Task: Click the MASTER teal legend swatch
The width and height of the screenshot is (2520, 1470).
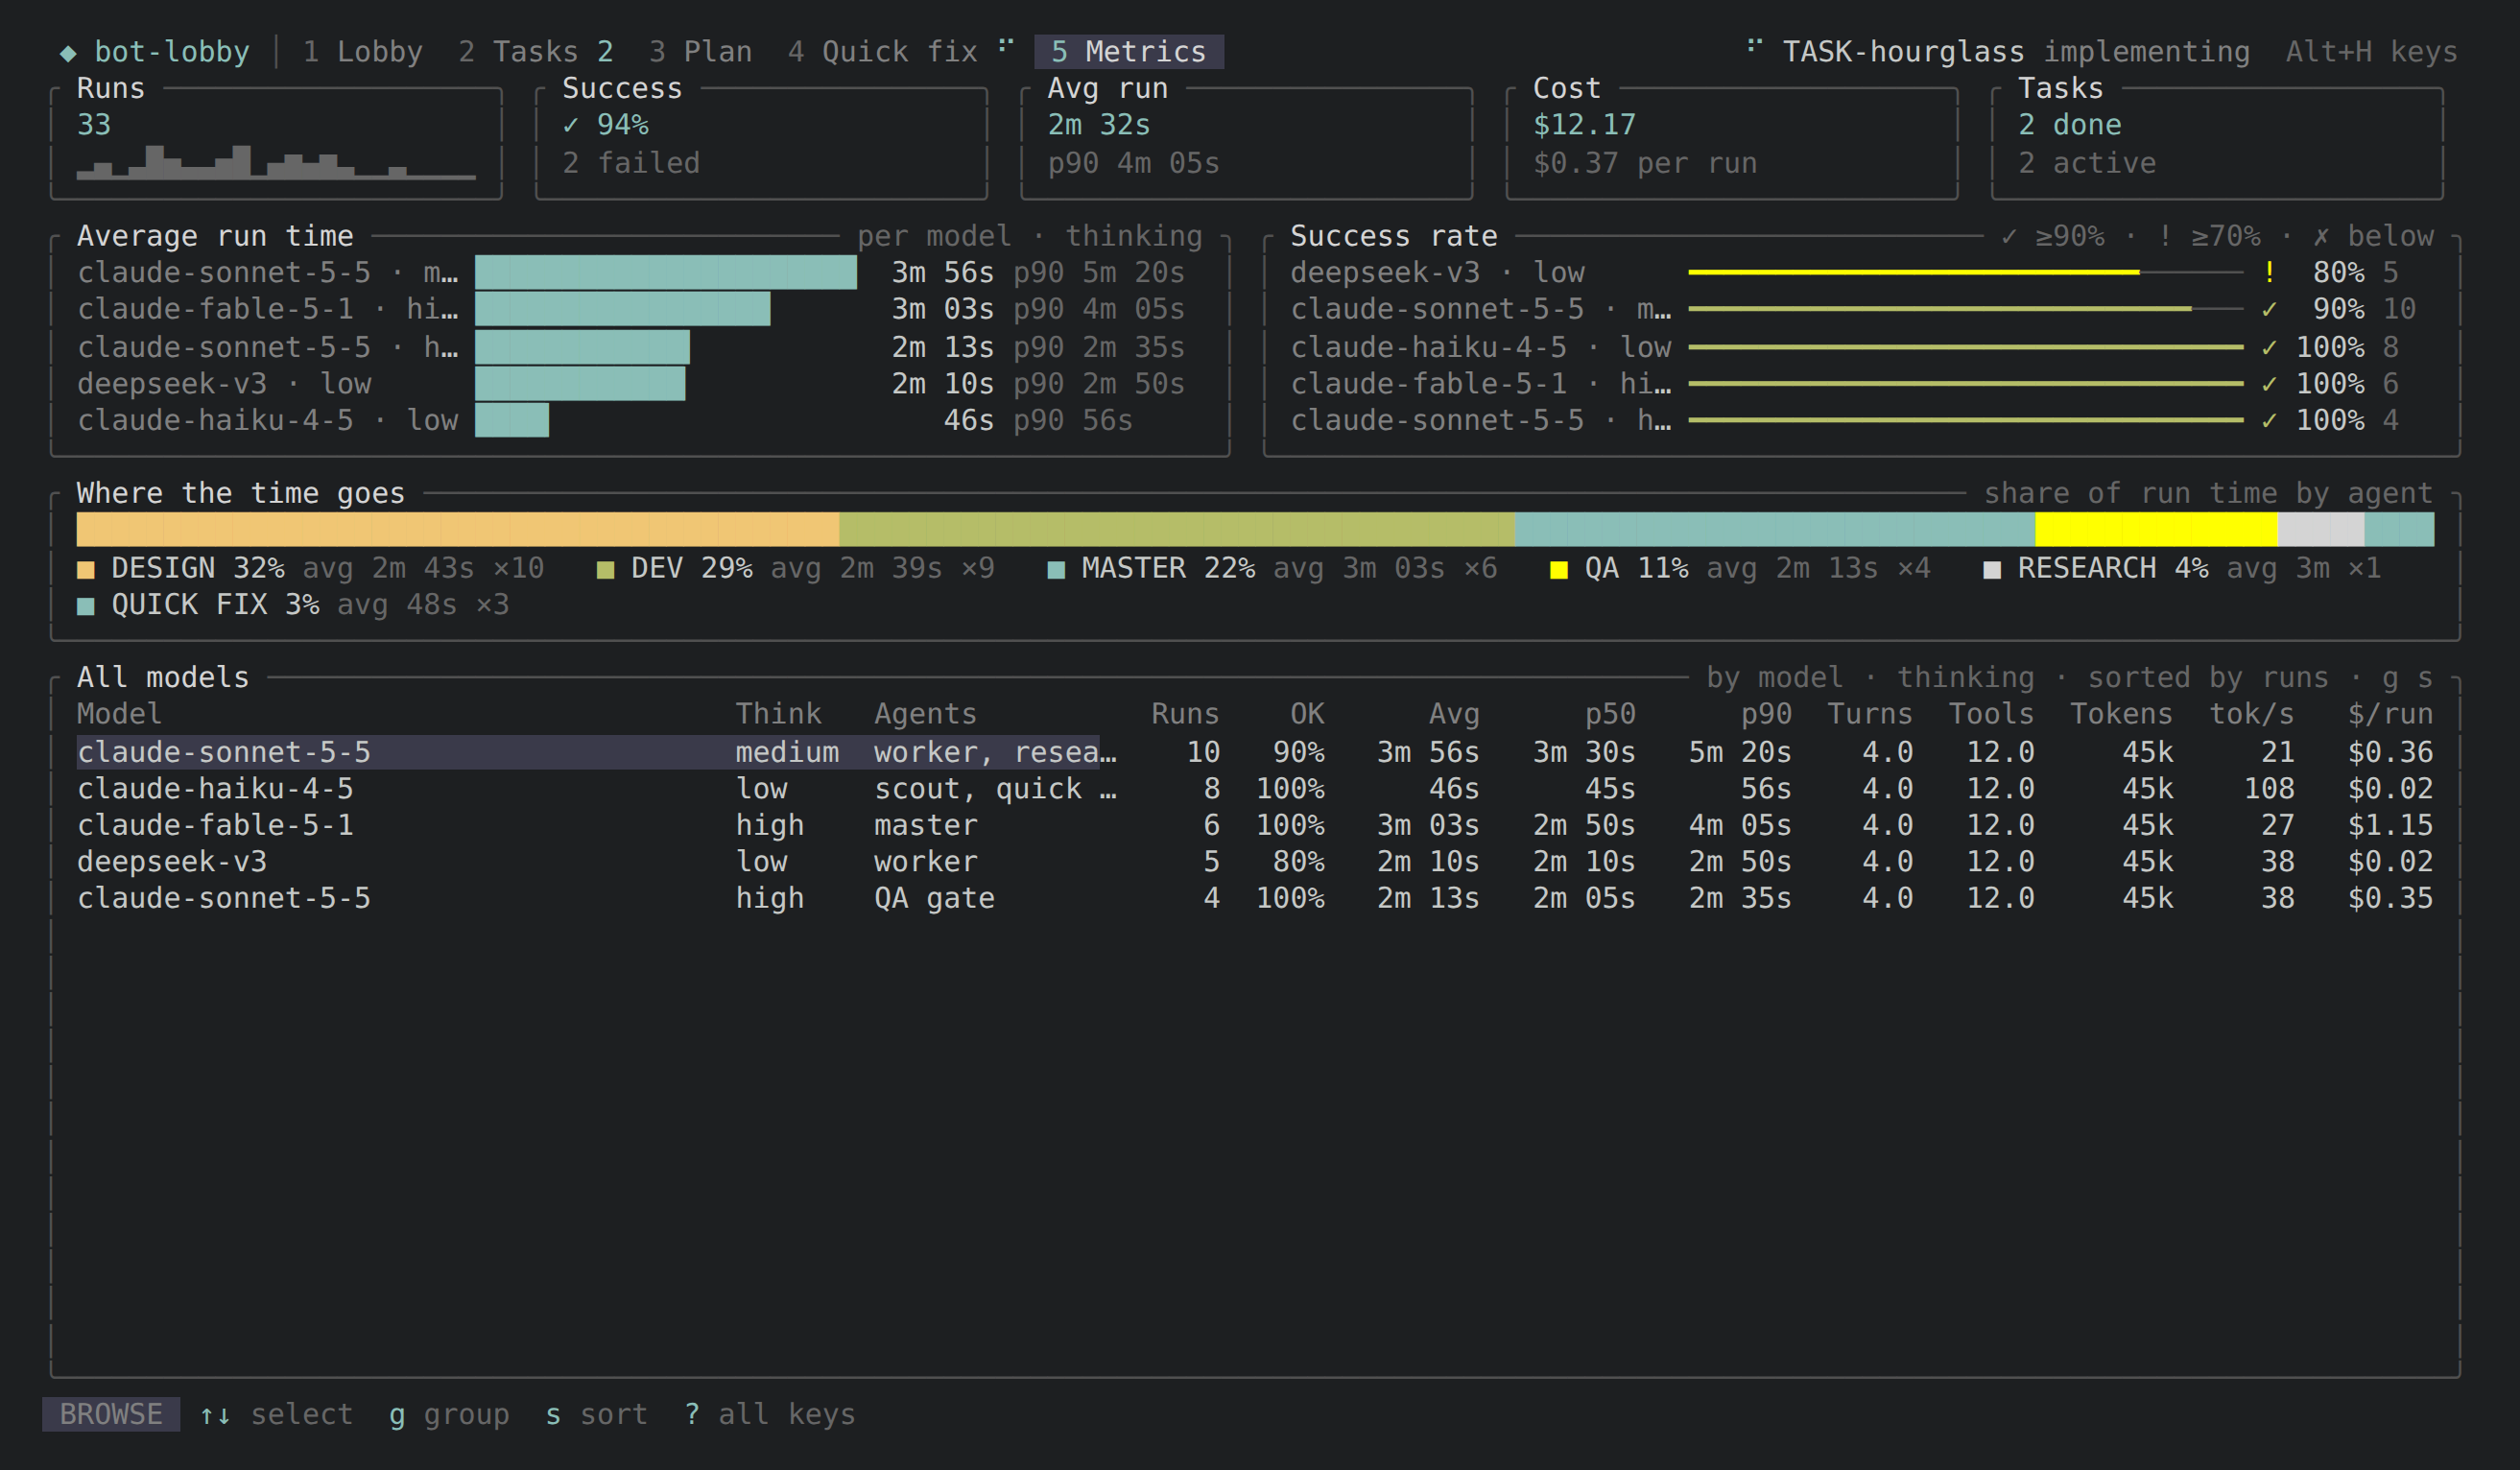Action: [1056, 570]
